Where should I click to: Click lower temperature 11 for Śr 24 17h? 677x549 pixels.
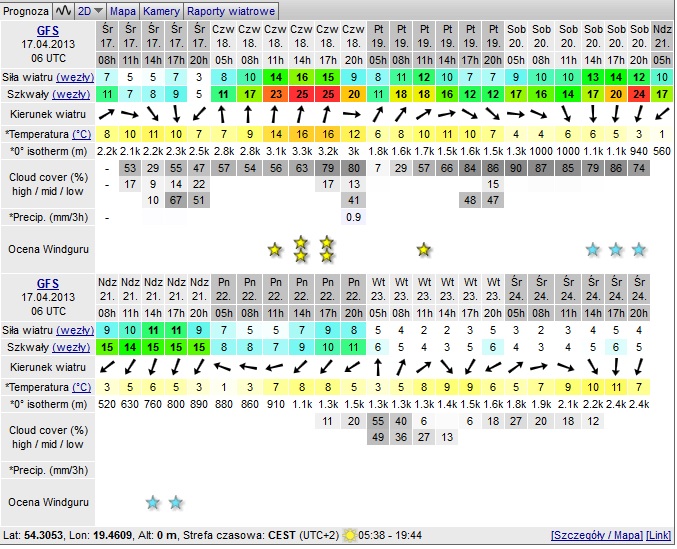click(616, 387)
